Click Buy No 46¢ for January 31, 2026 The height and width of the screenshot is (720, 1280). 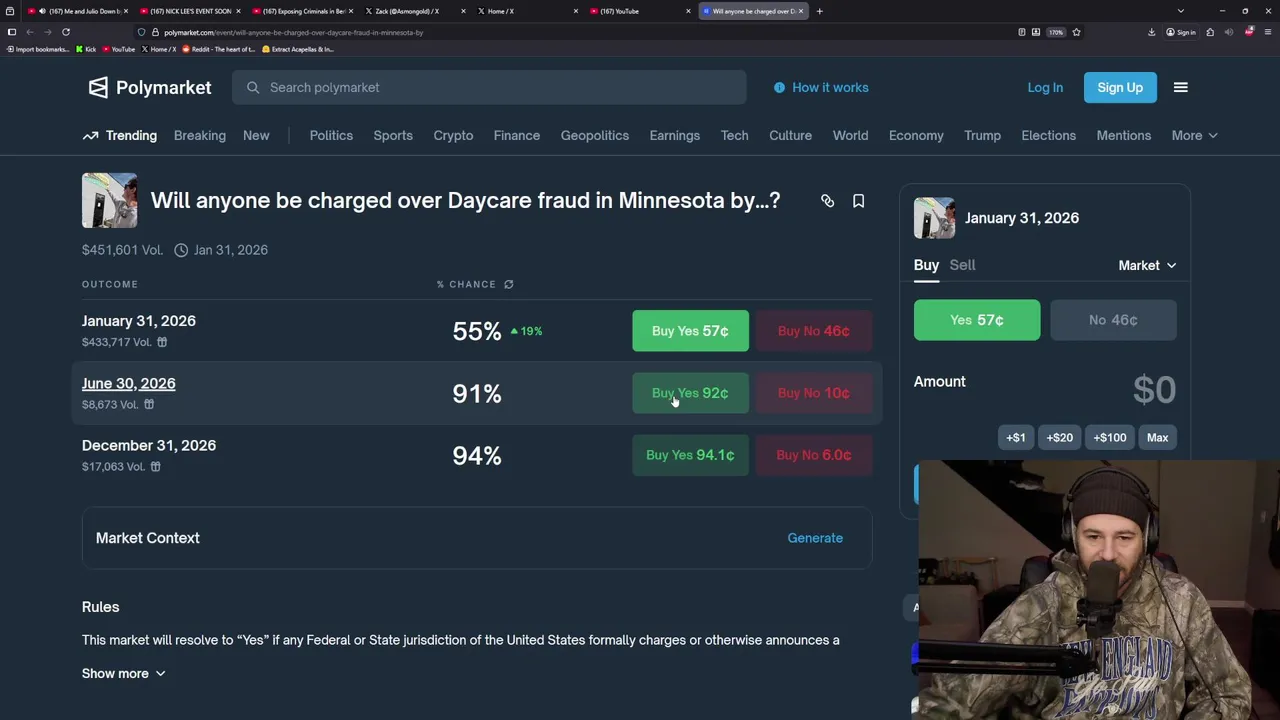[814, 331]
